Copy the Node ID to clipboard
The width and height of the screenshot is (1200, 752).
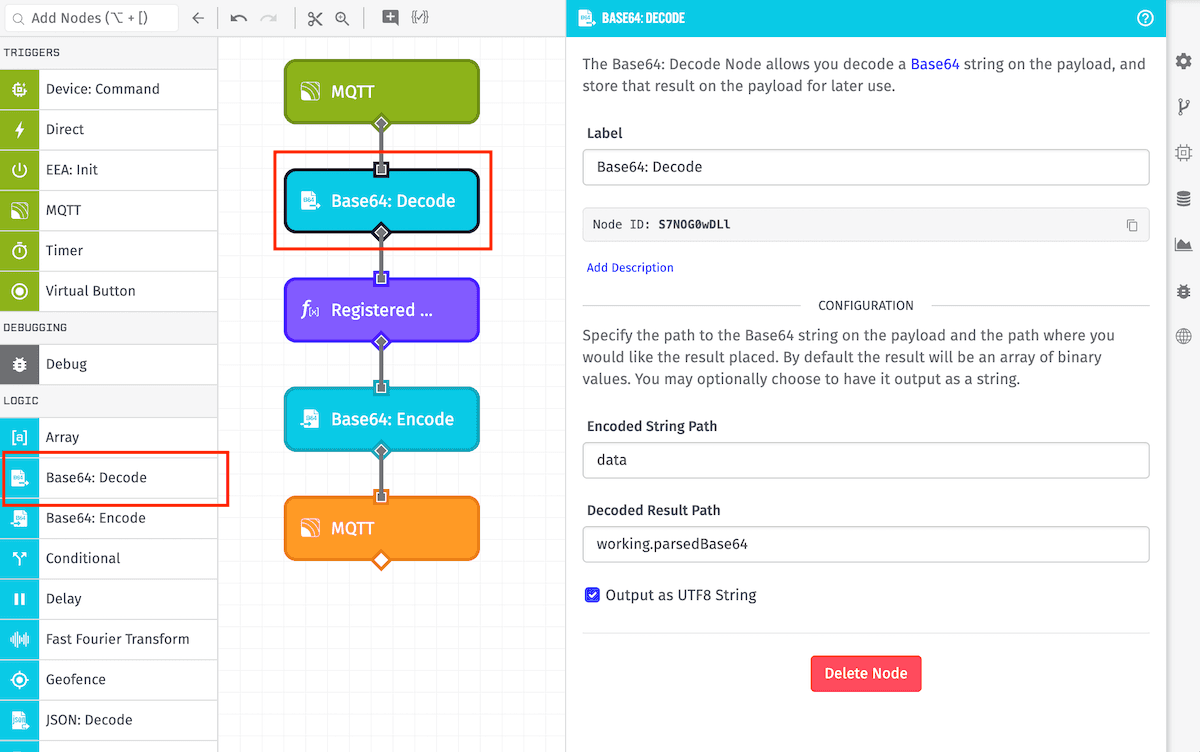click(1132, 225)
